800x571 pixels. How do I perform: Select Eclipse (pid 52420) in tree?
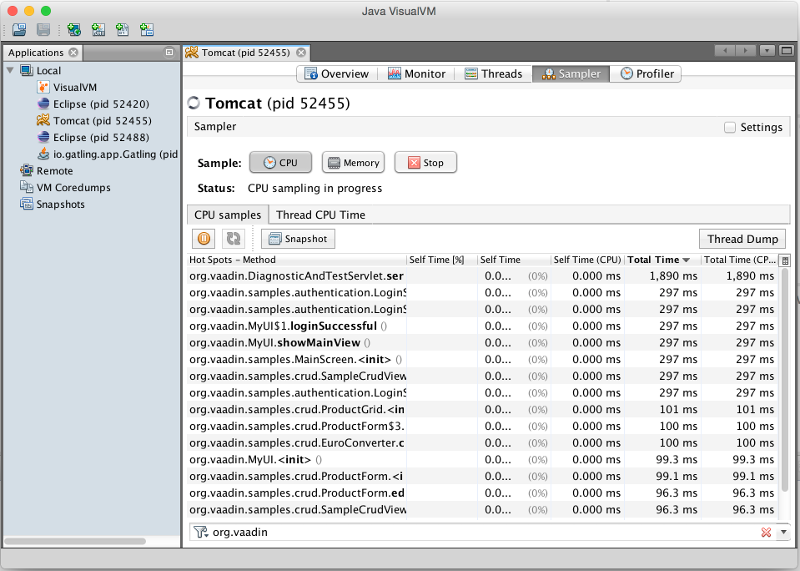(93, 104)
